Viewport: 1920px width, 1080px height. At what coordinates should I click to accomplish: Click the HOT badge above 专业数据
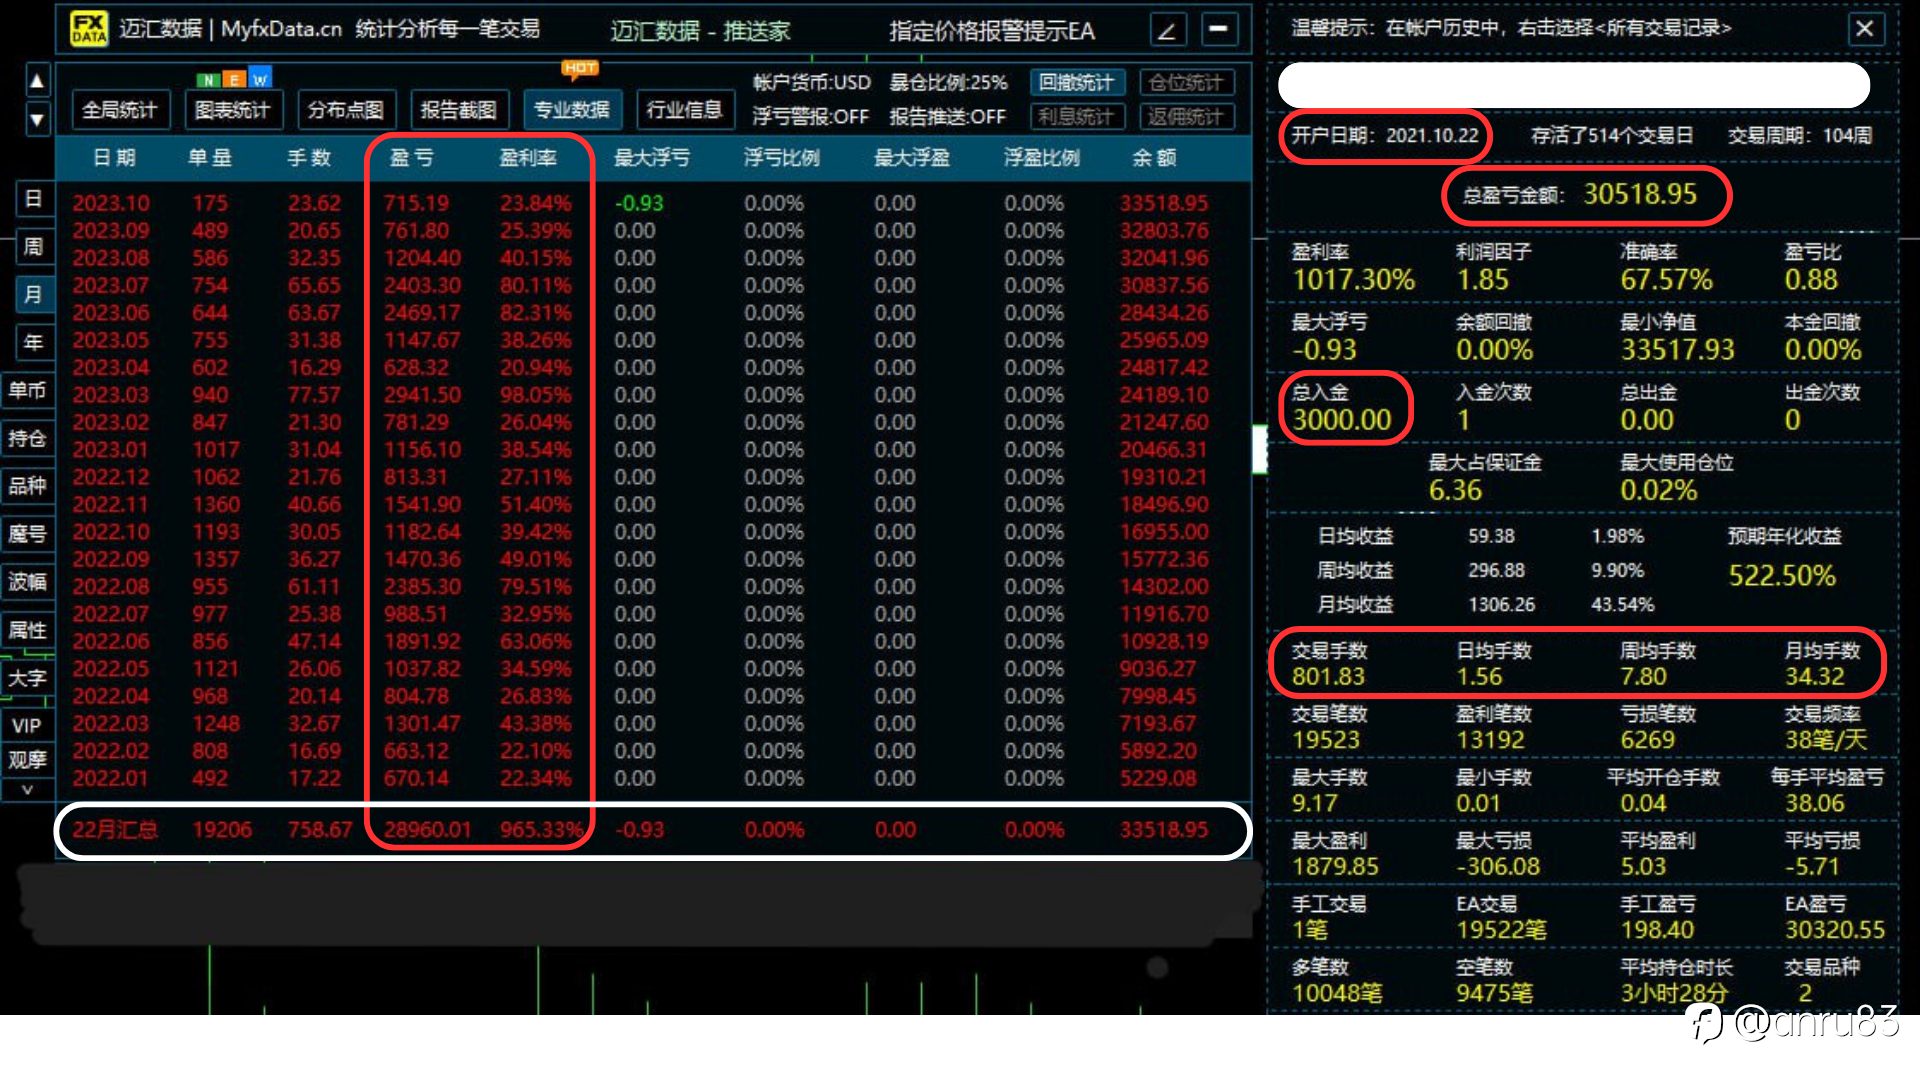point(580,68)
